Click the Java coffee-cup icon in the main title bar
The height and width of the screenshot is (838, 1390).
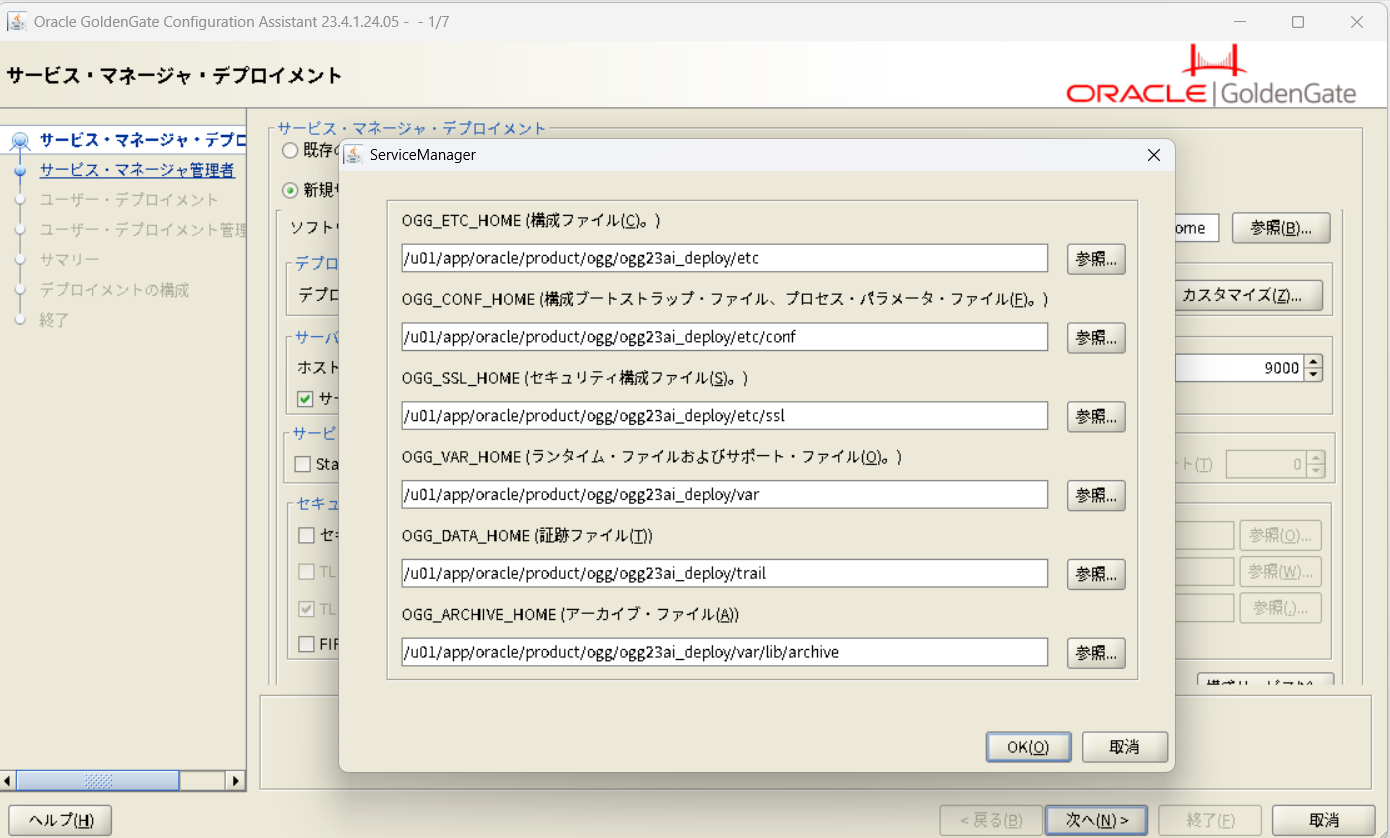[16, 21]
